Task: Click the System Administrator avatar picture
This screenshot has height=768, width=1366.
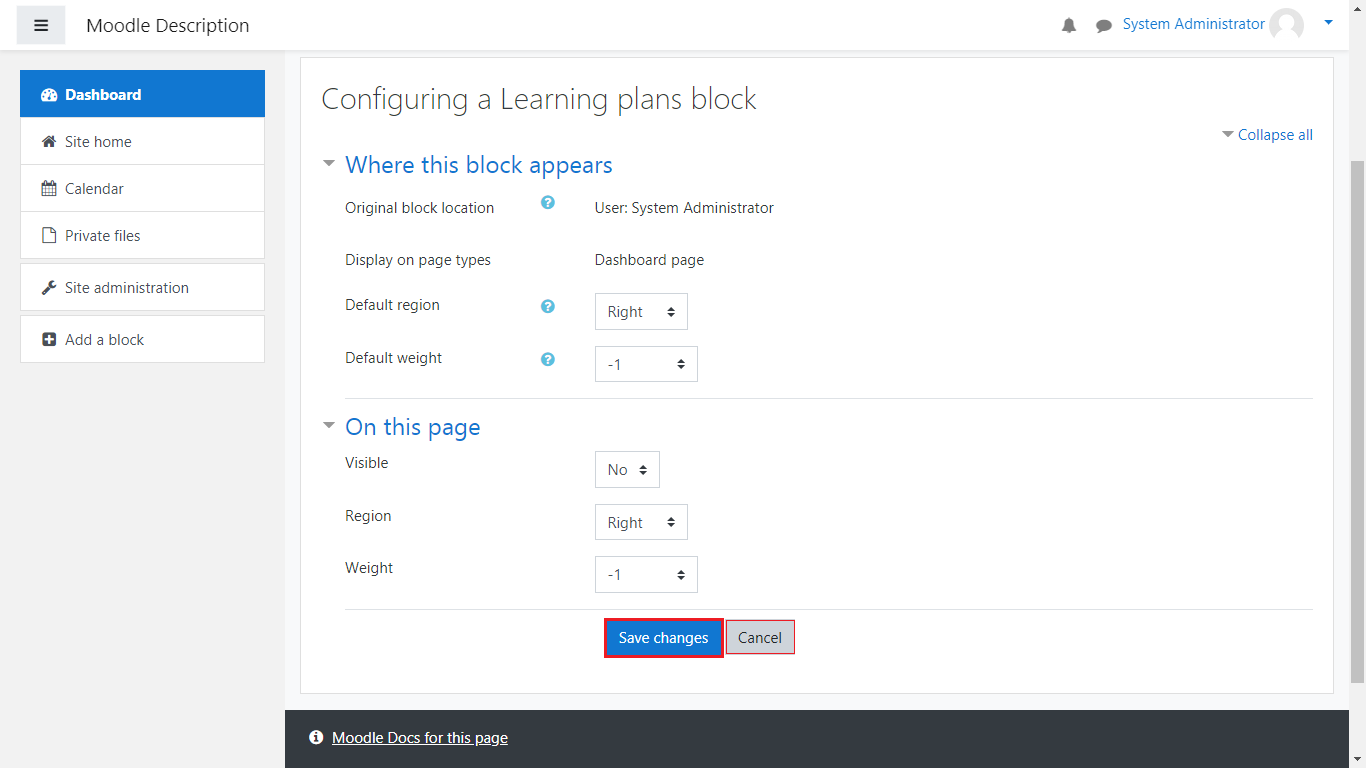Action: tap(1286, 25)
